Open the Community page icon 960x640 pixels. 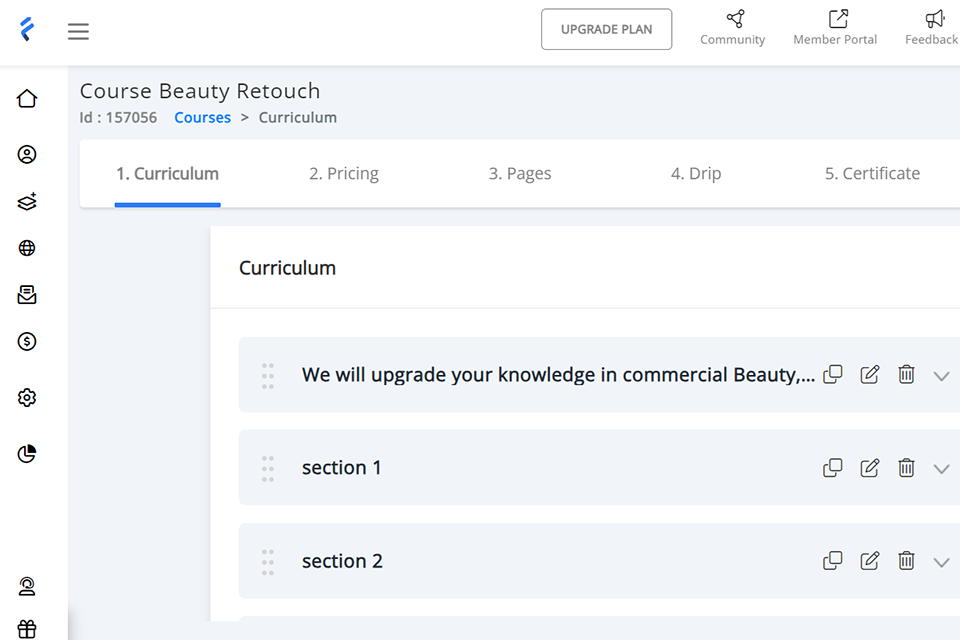(x=734, y=28)
